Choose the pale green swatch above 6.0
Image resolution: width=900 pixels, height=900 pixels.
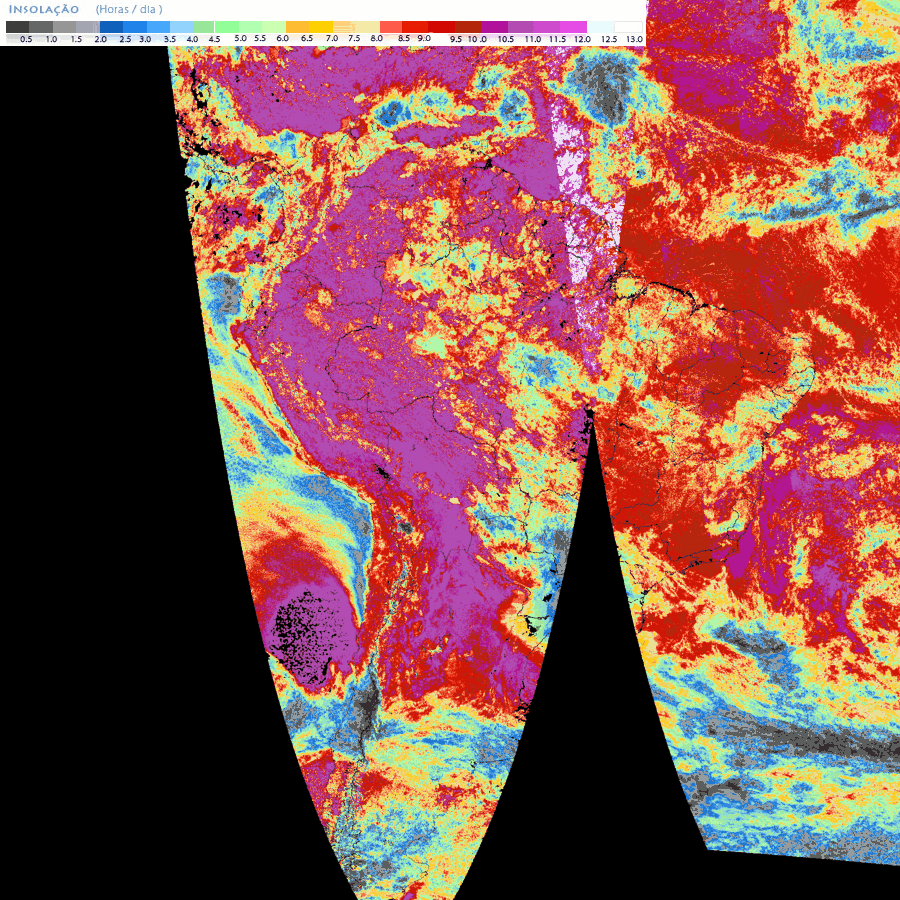(x=274, y=27)
